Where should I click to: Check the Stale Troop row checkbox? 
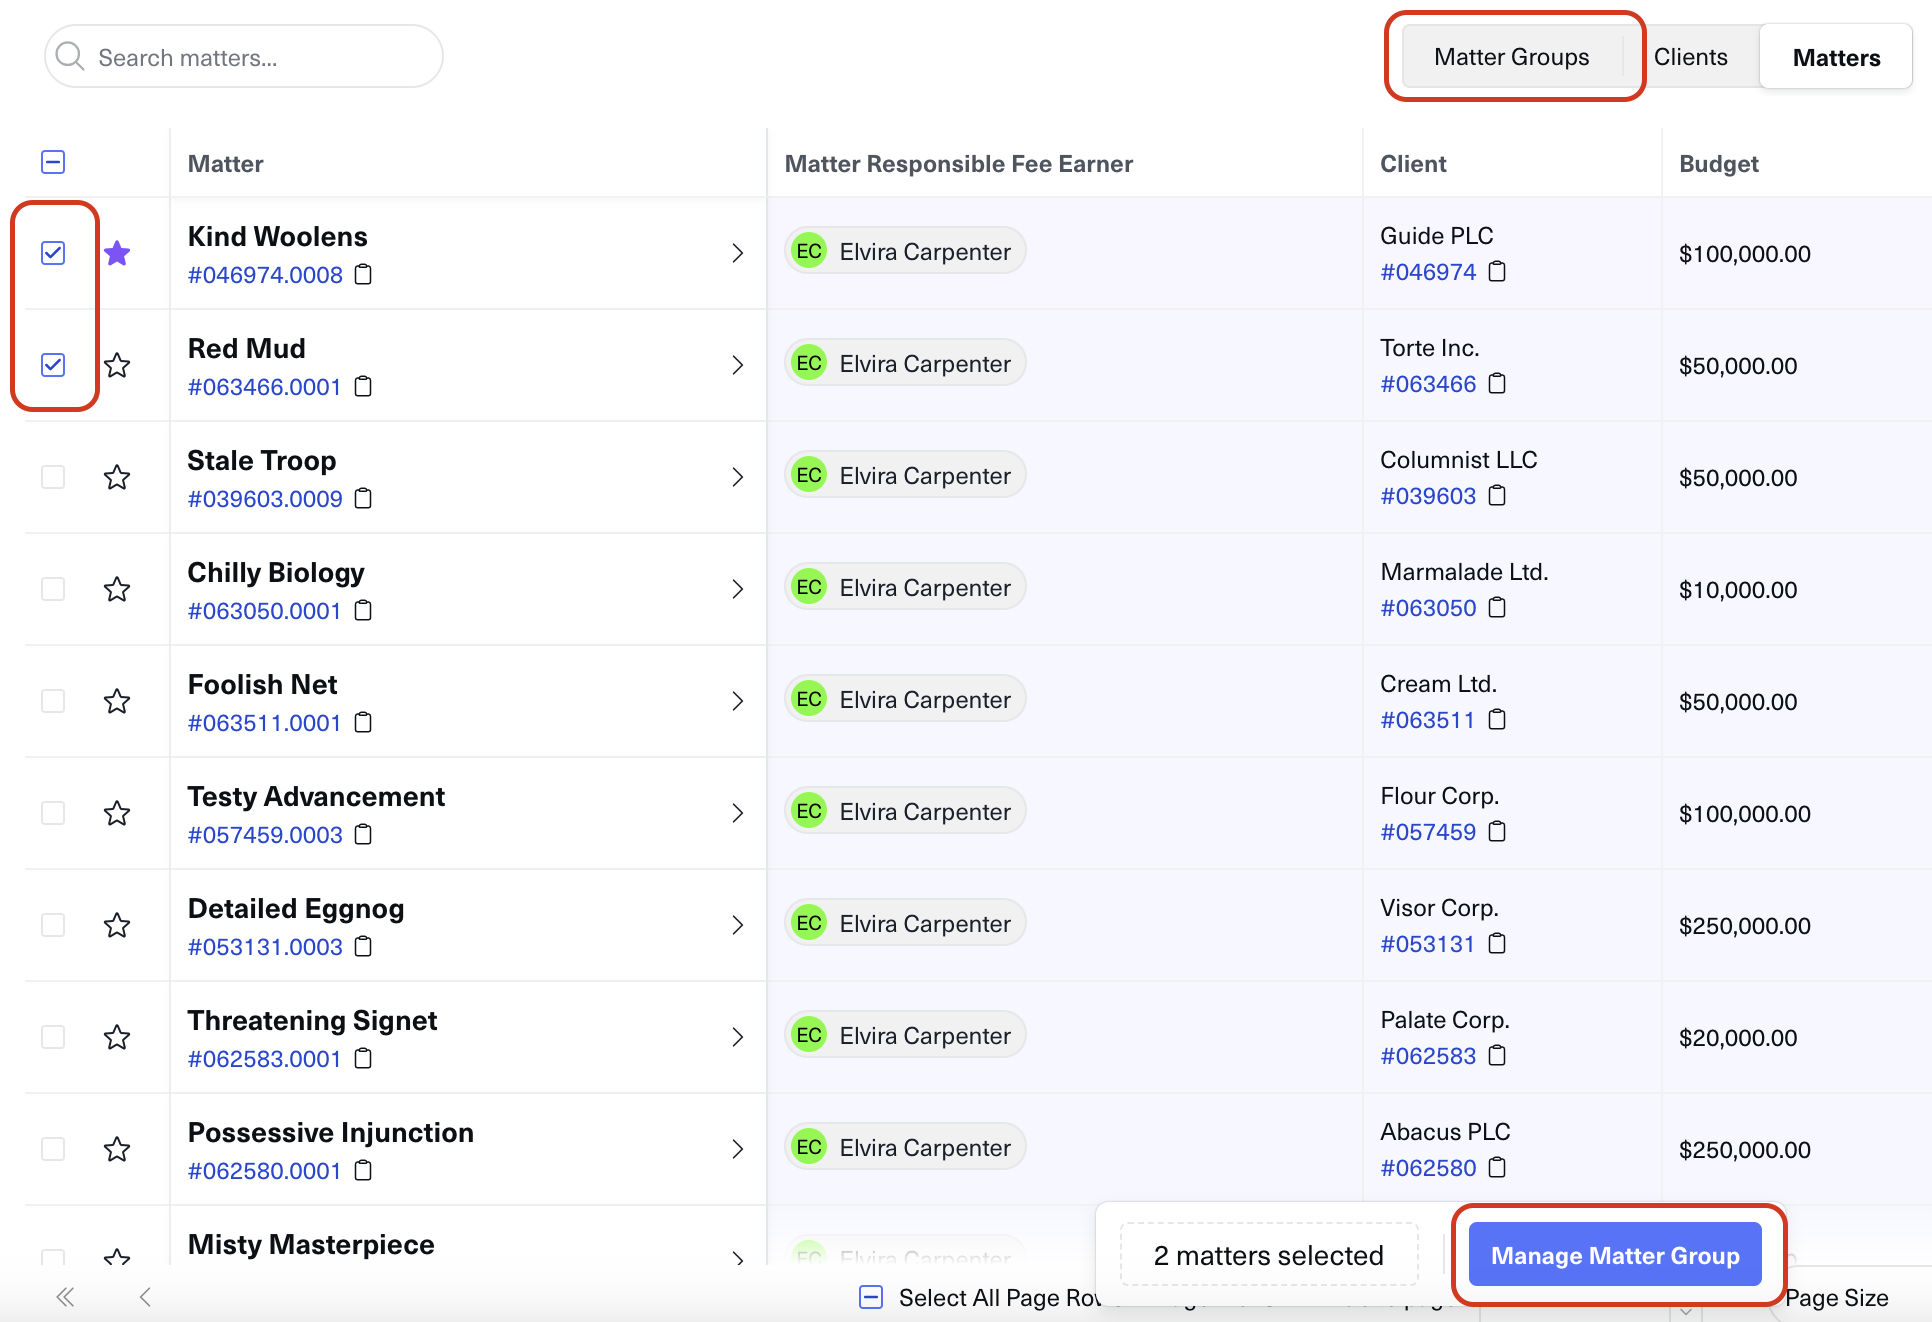point(53,477)
